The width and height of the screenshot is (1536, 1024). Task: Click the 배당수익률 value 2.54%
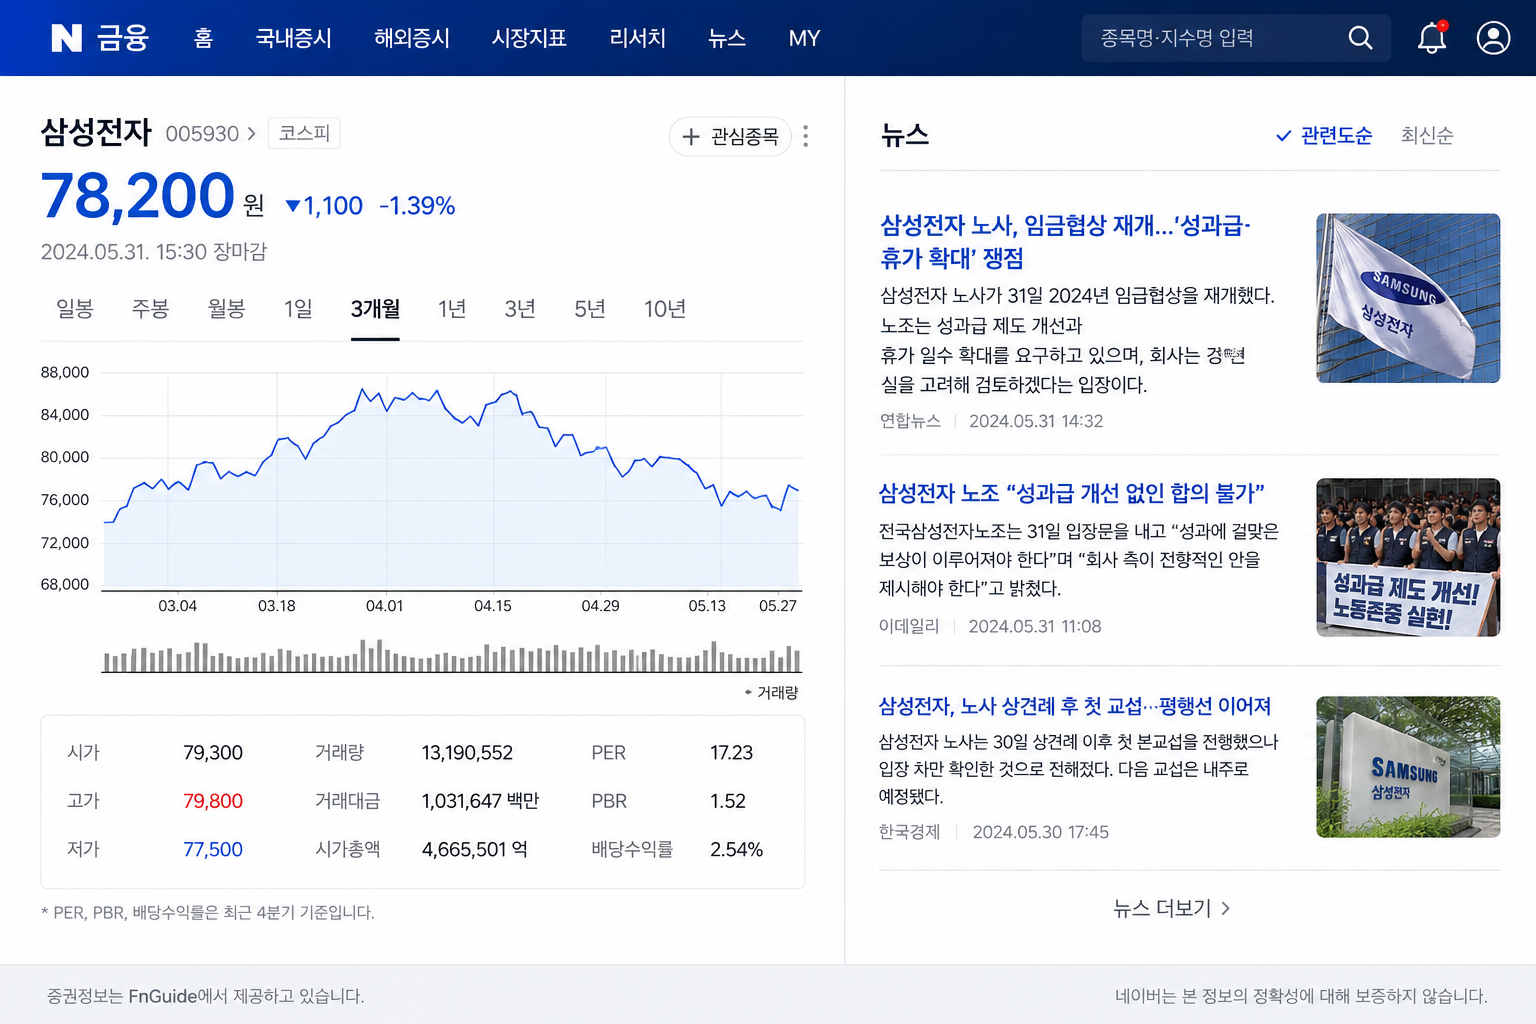(736, 849)
